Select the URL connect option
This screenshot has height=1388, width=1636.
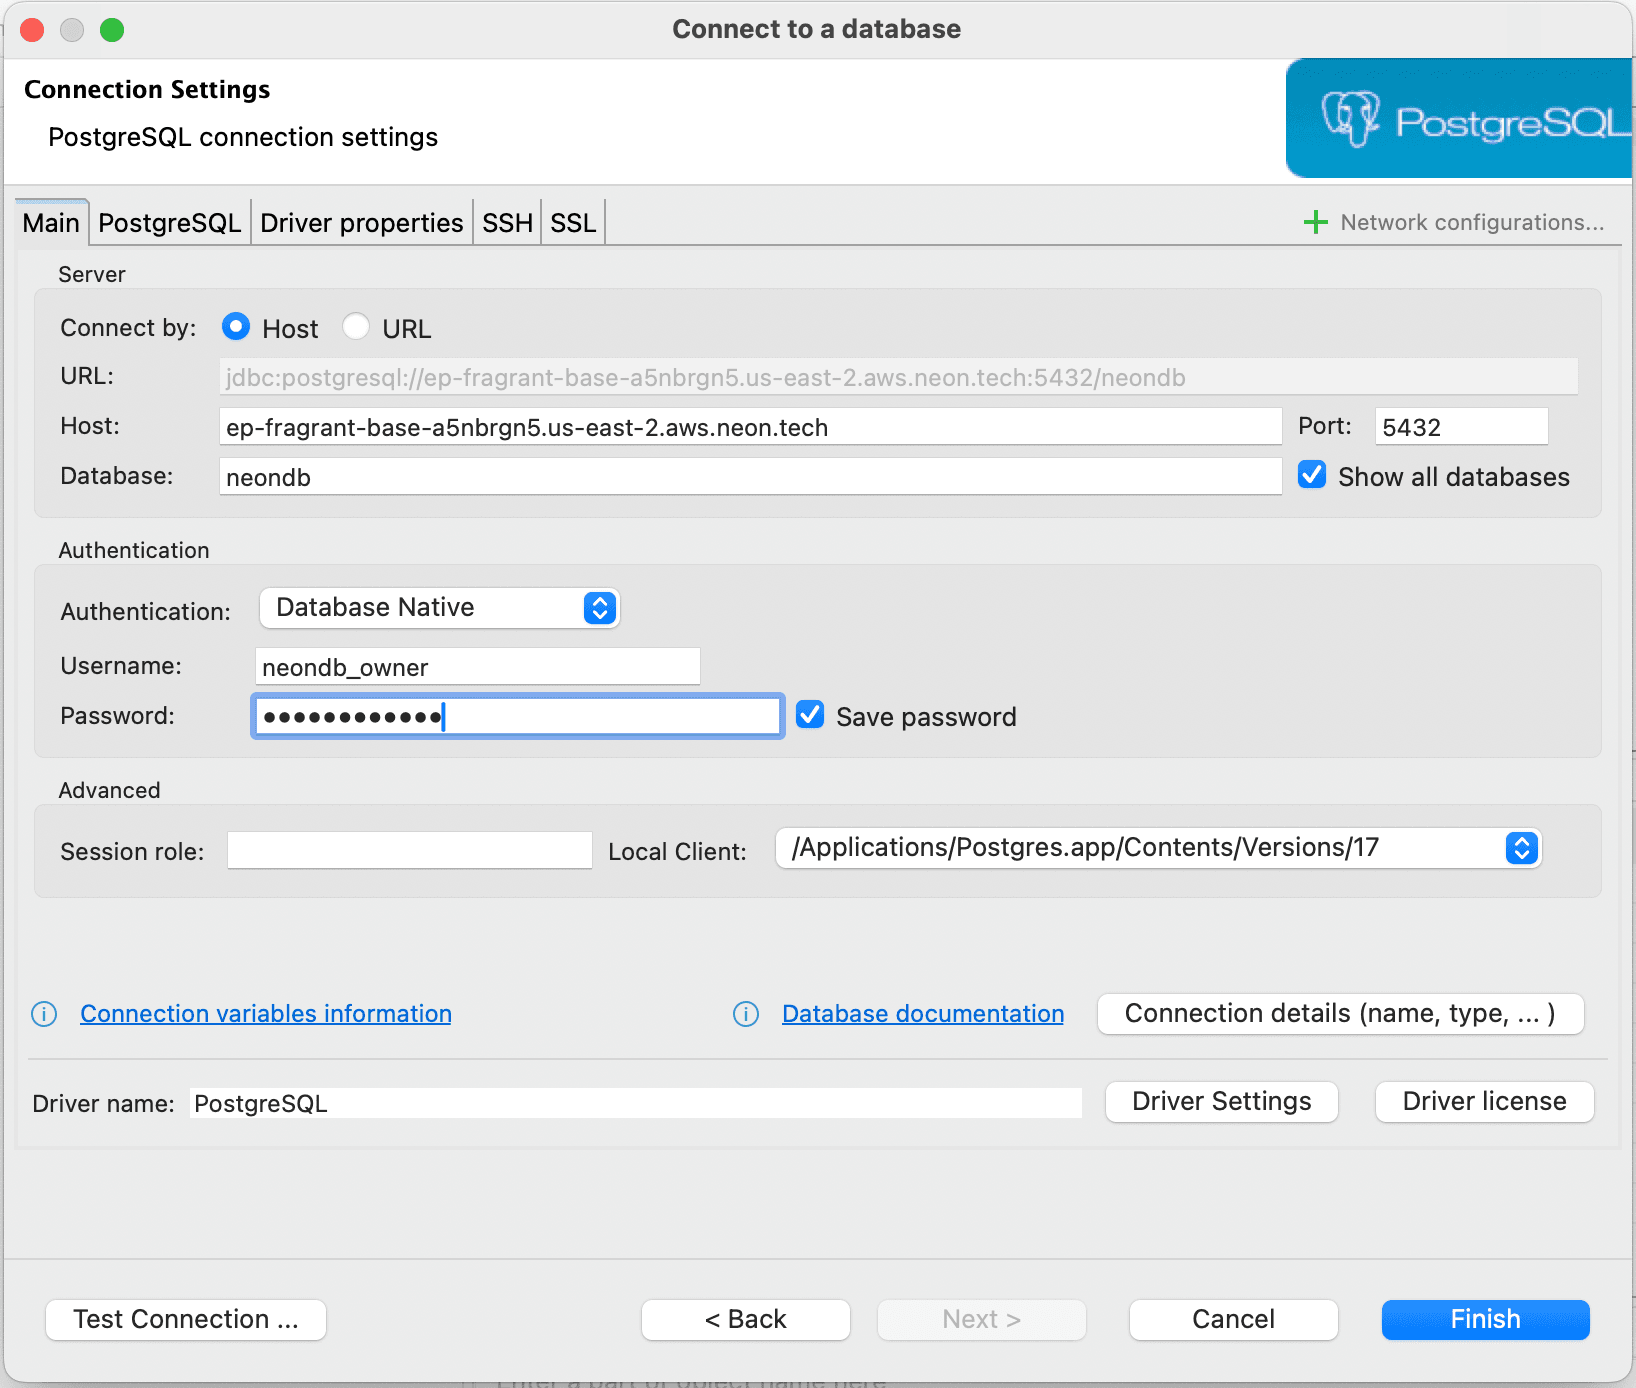pos(356,326)
